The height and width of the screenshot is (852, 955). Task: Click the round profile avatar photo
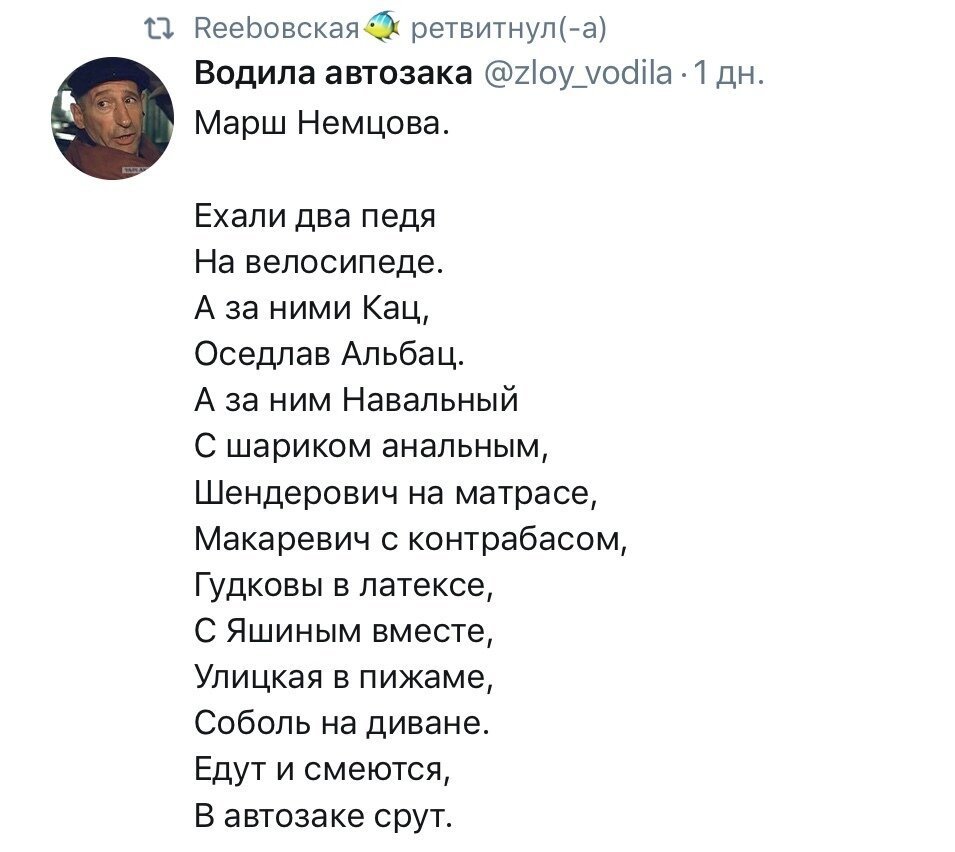(x=113, y=118)
